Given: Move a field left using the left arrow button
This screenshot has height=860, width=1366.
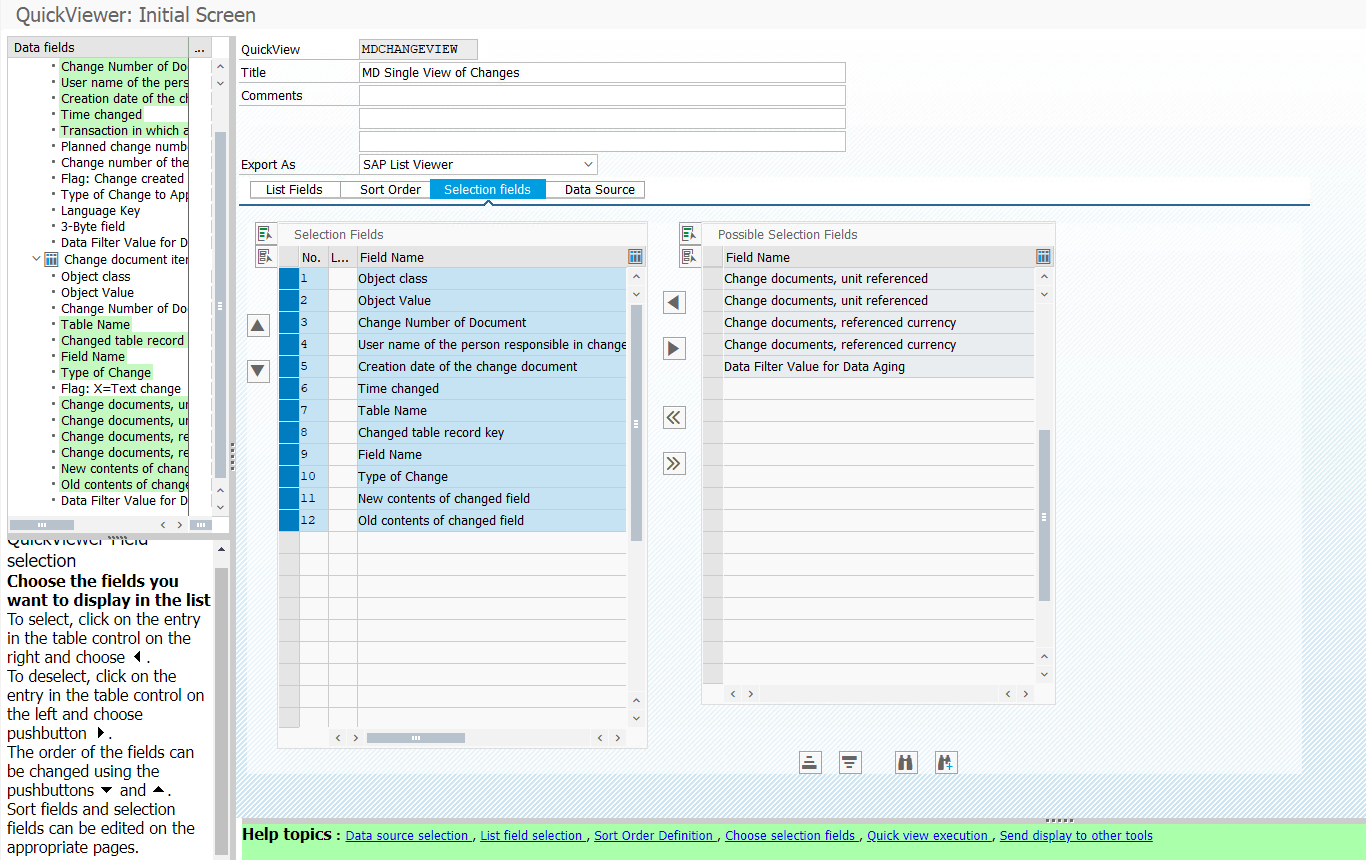Looking at the screenshot, I should pos(674,302).
